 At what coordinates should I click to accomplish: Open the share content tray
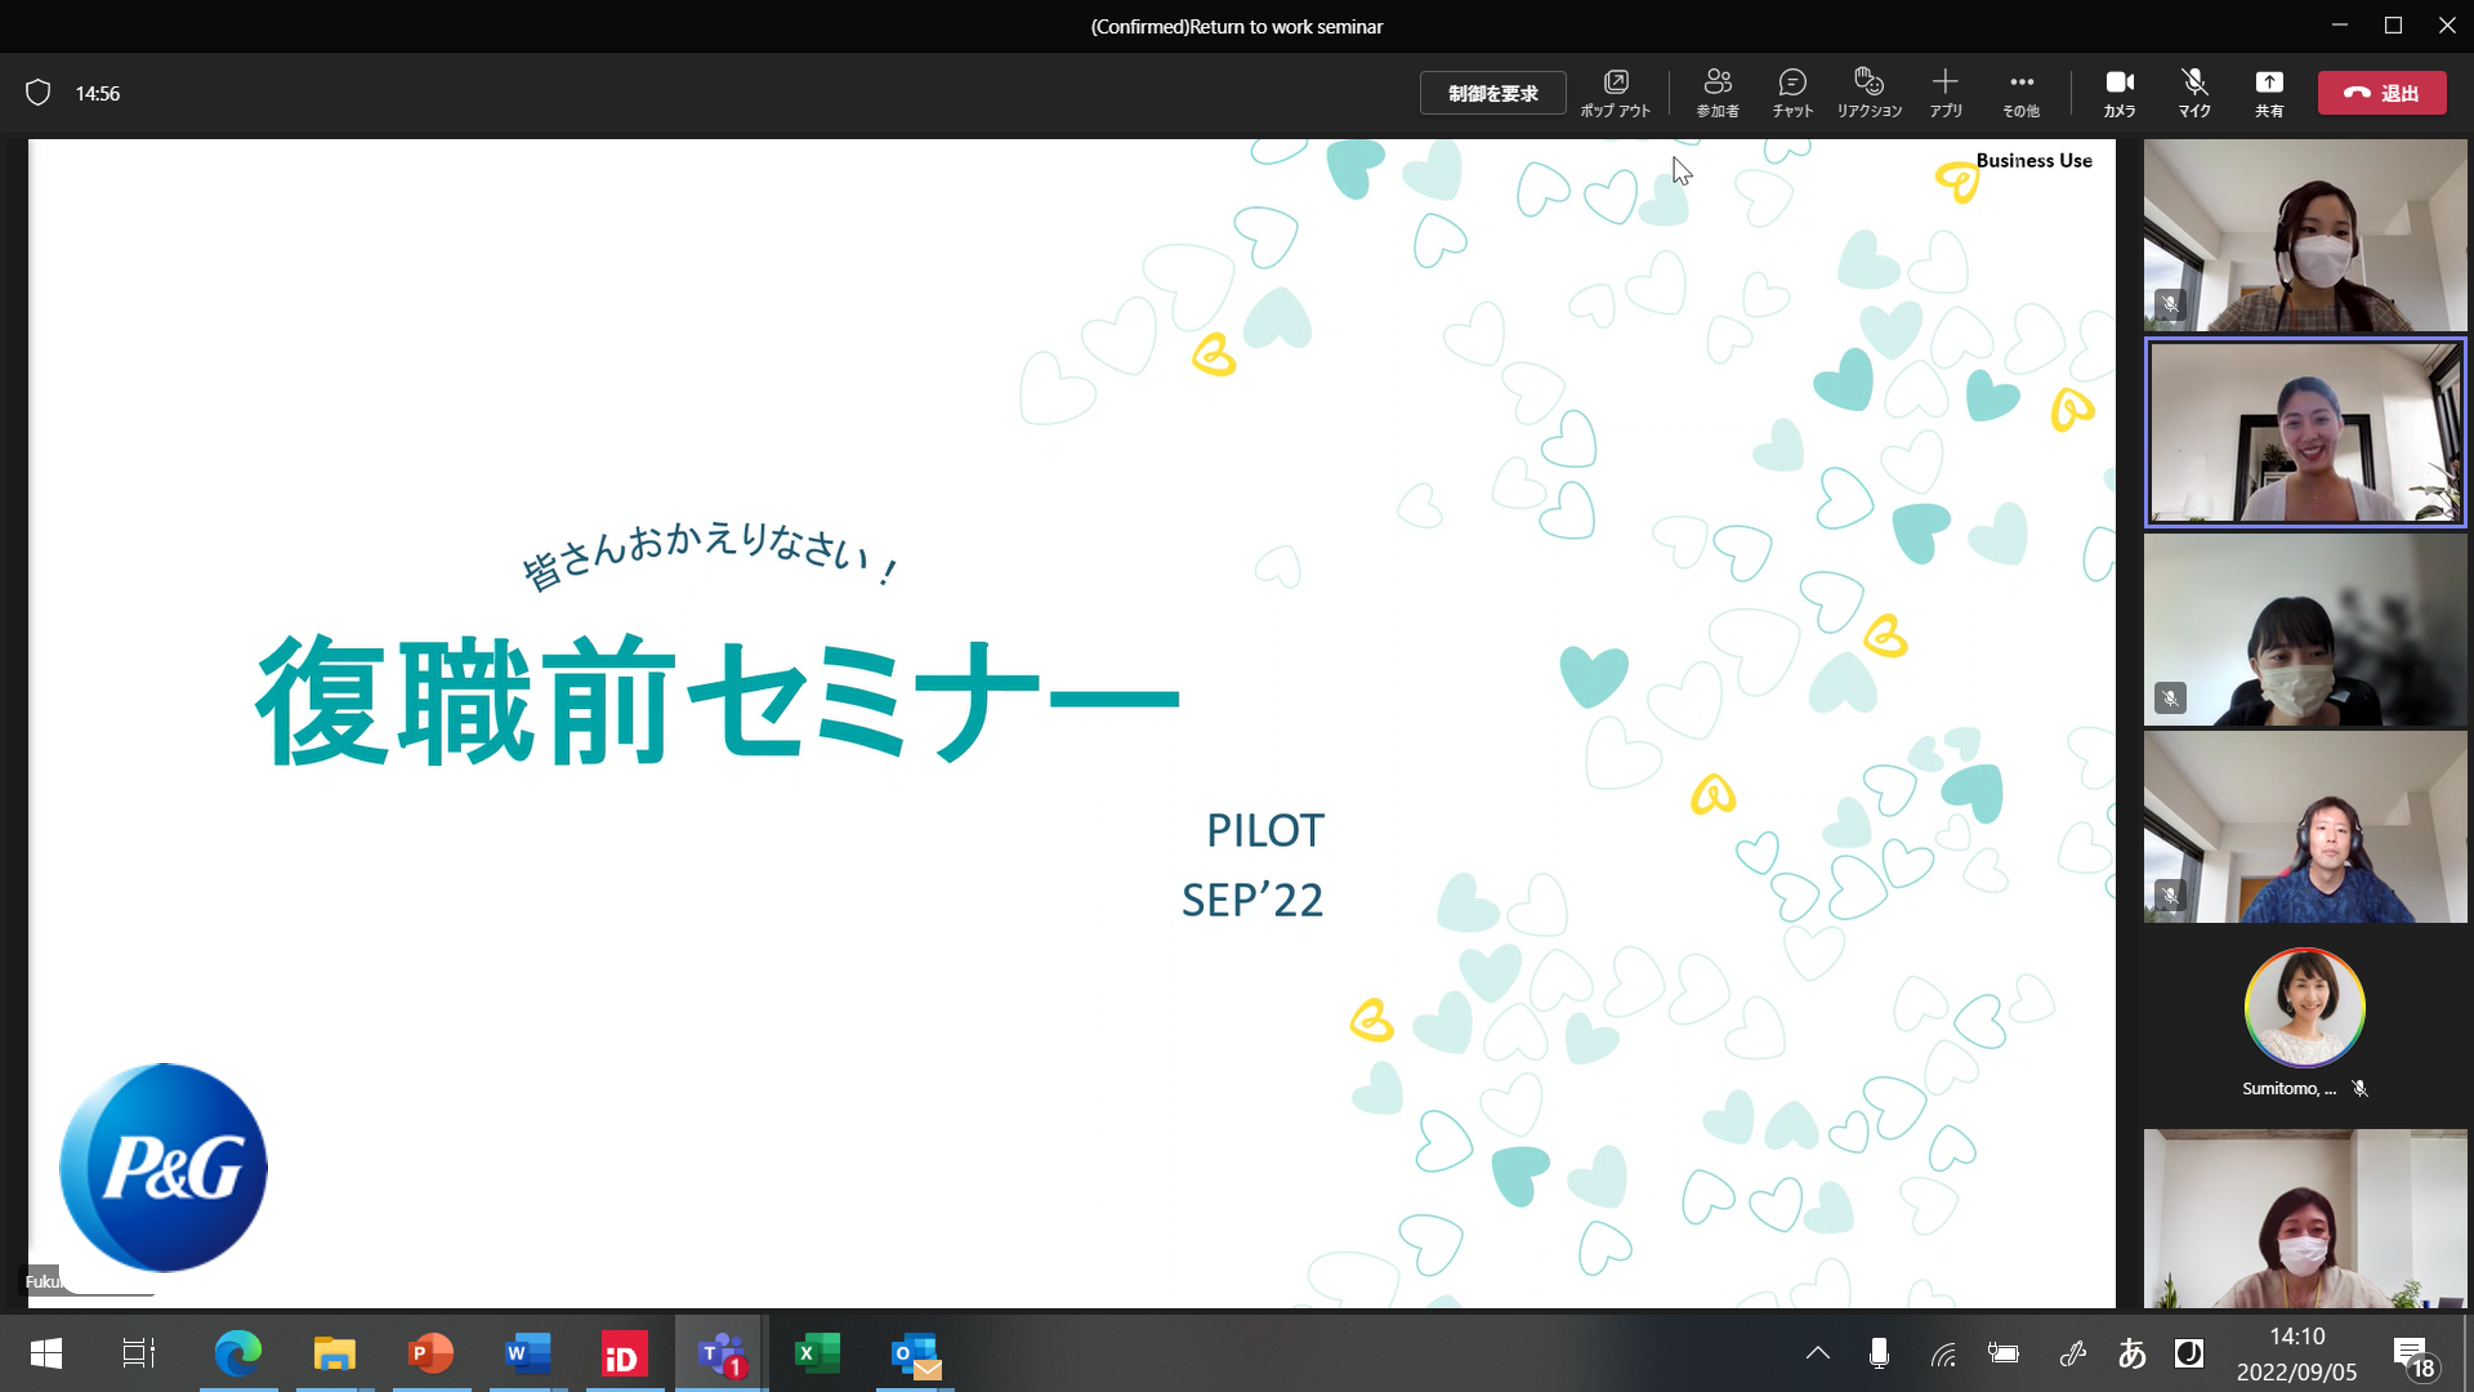(2268, 93)
